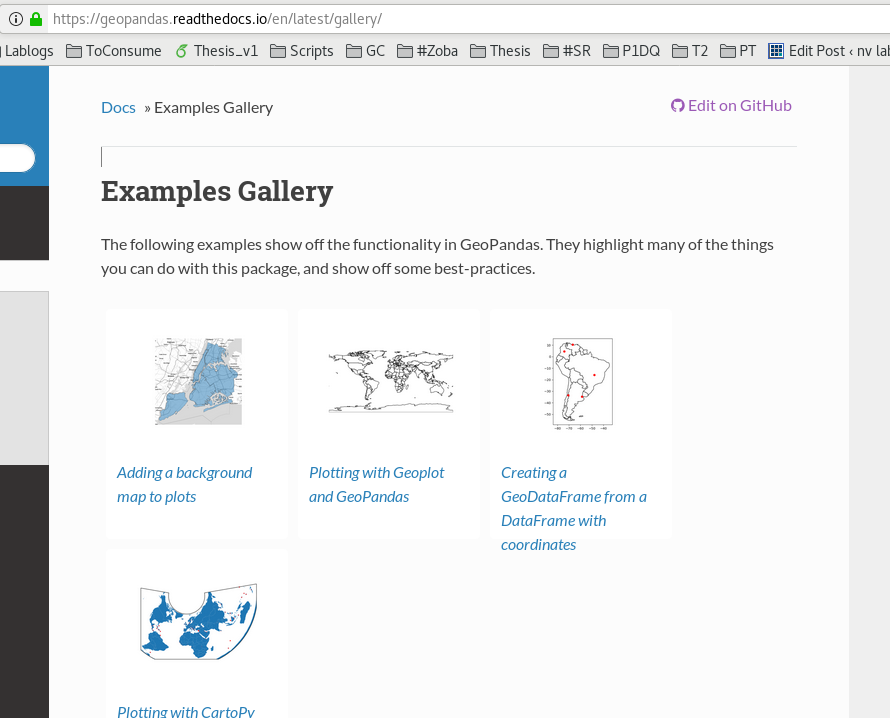Open the Lablogs item on the bookmarks bar

coord(27,50)
